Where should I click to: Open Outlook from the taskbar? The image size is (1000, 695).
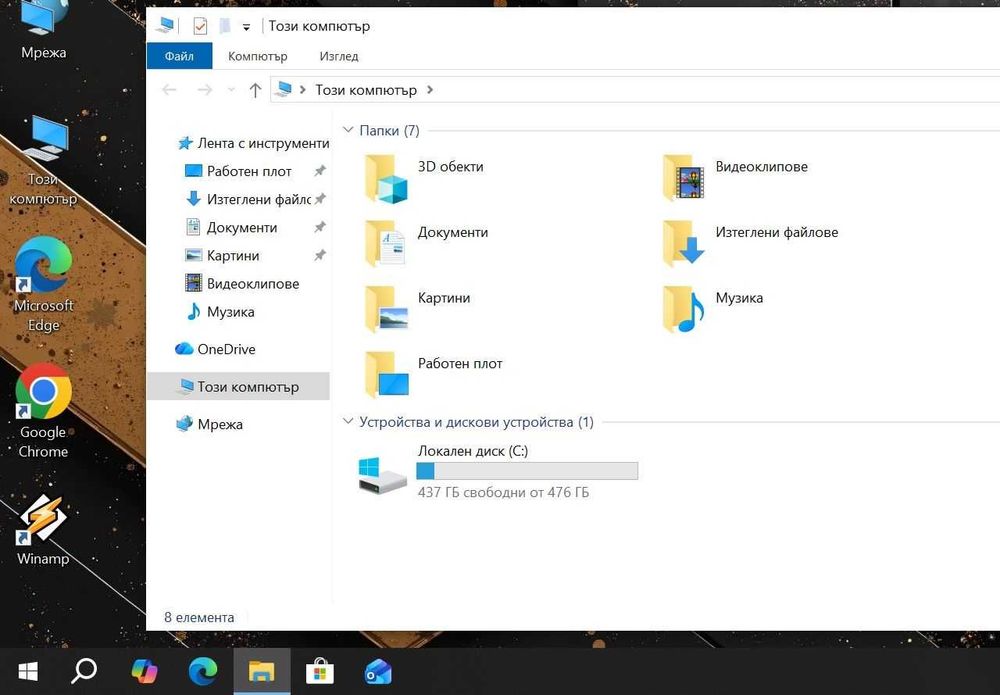[x=378, y=671]
